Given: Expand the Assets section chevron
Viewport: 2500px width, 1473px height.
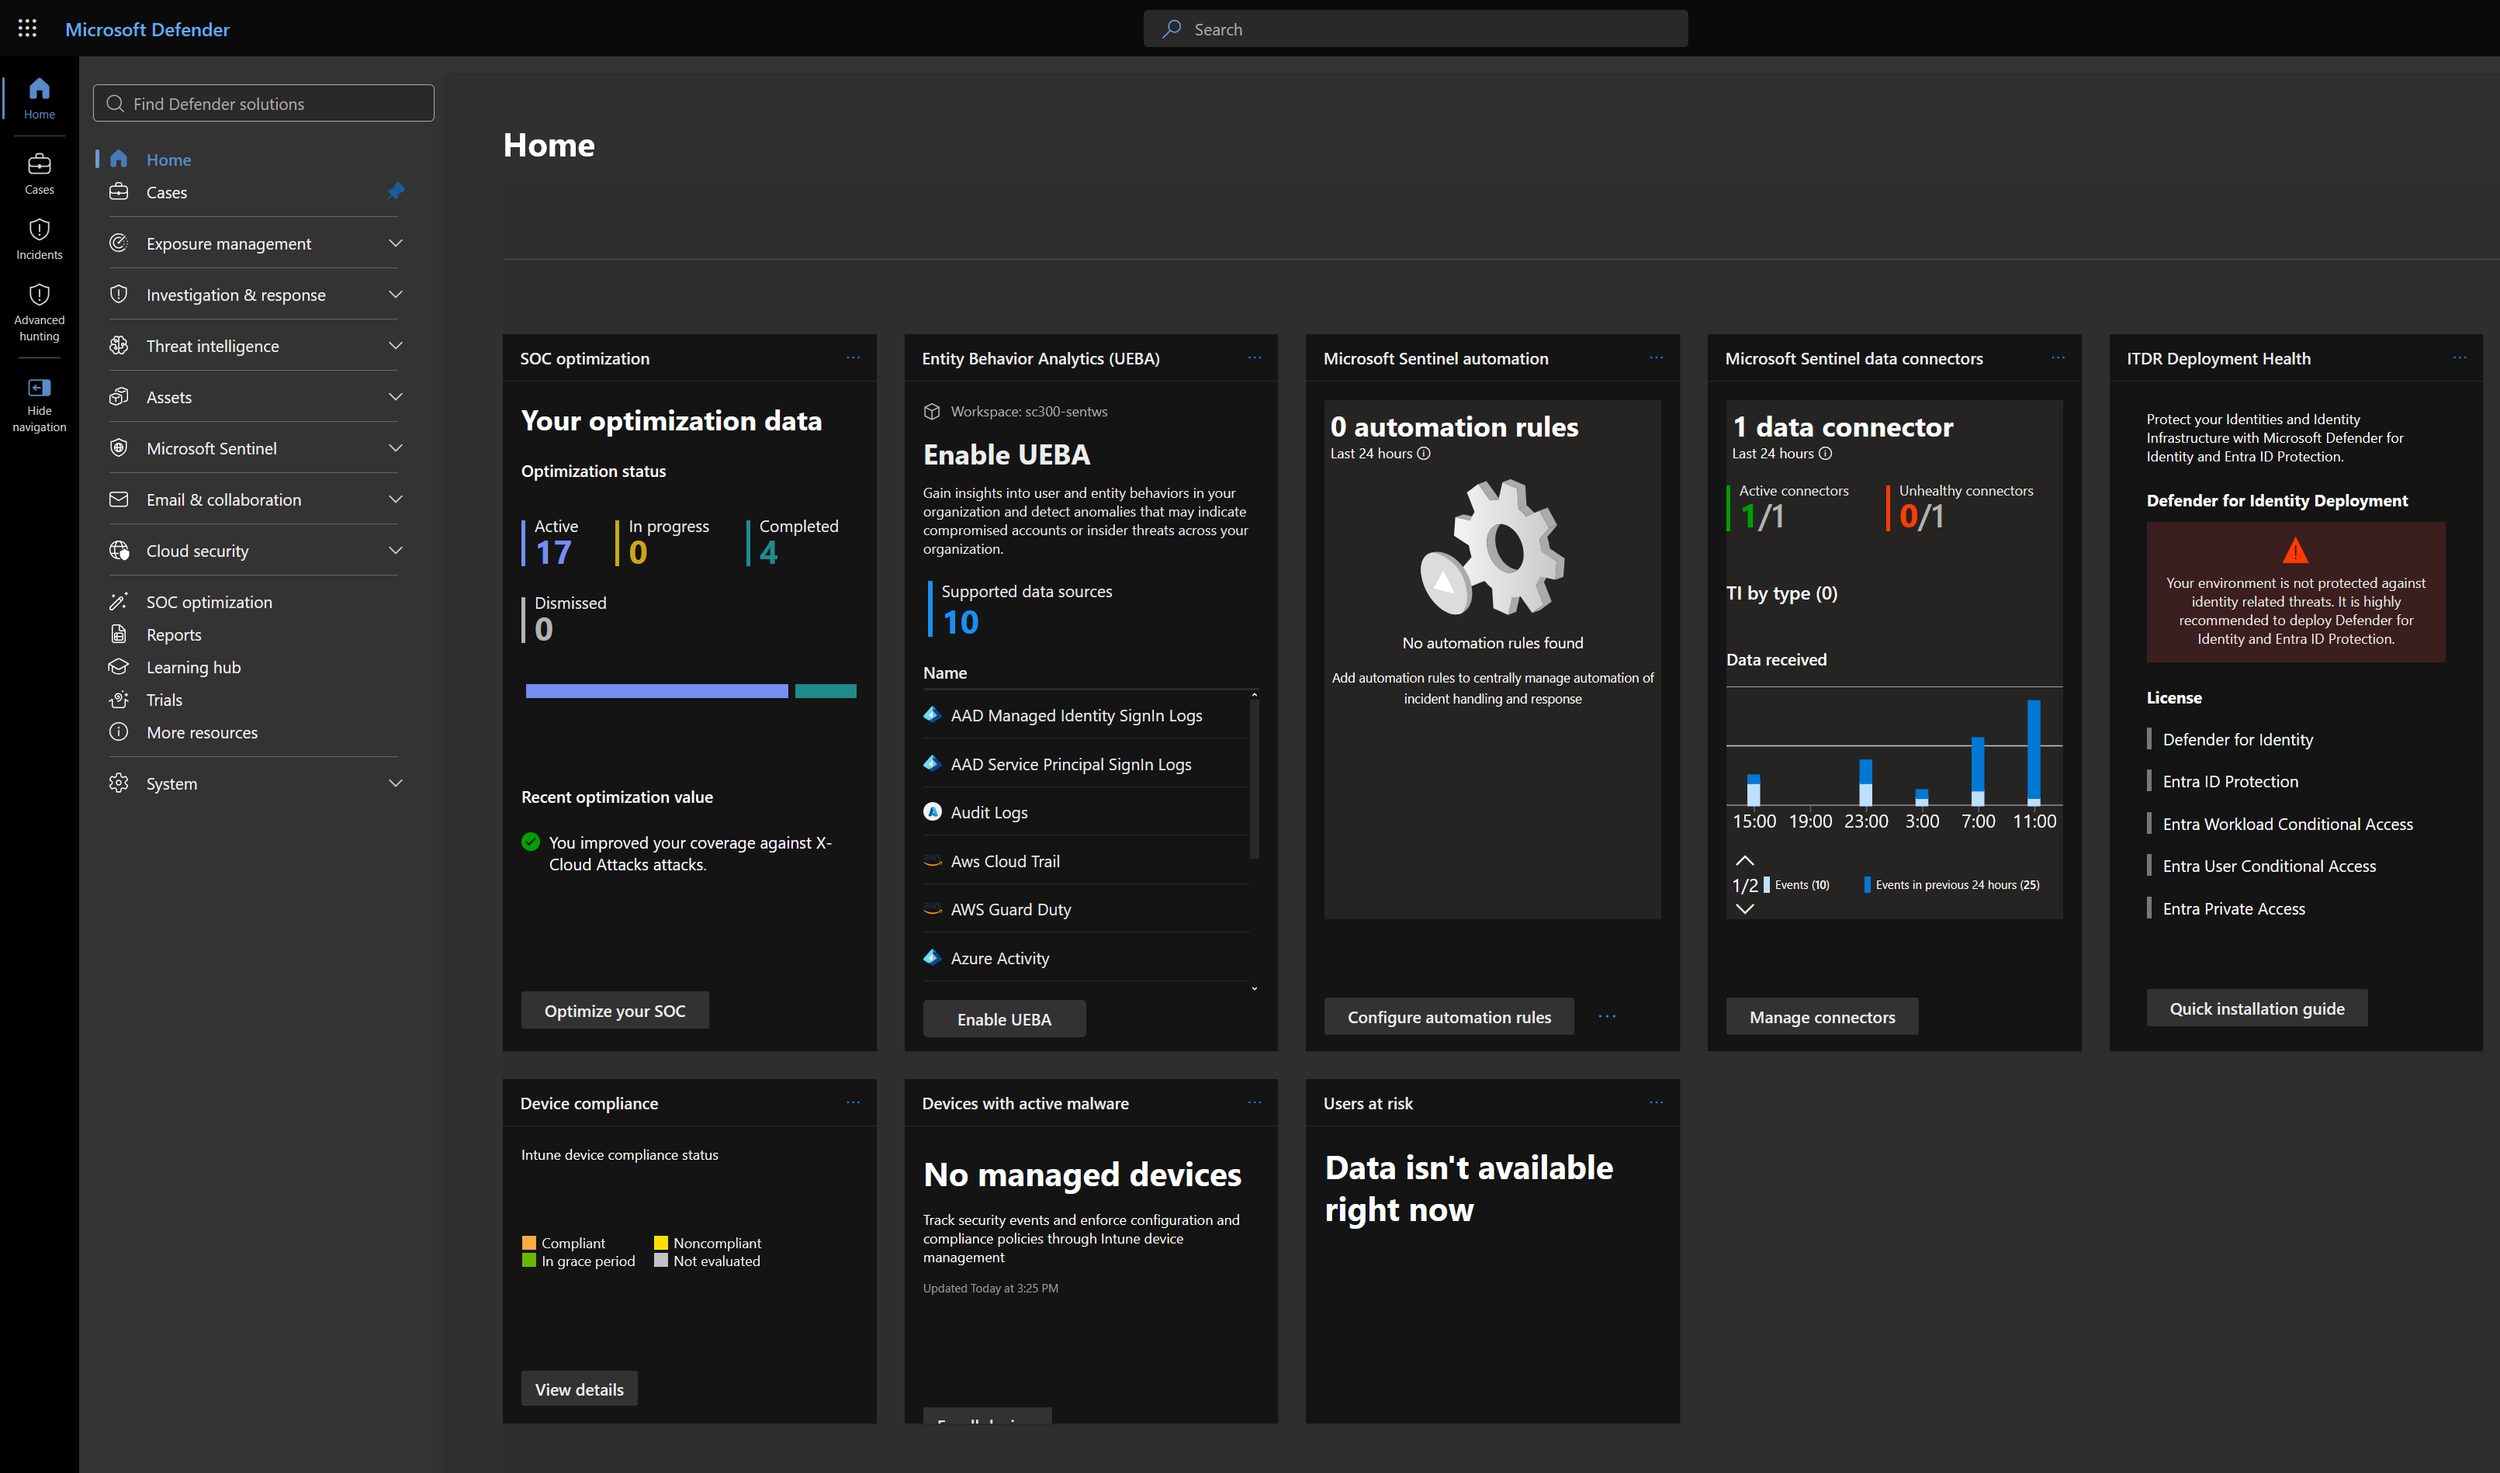Looking at the screenshot, I should coord(396,396).
